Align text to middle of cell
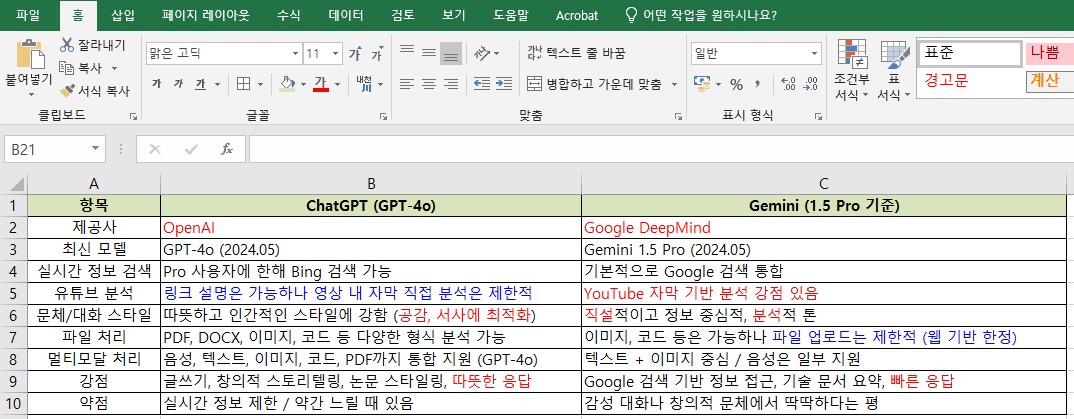Screen dimensions: 1074x419 click(x=429, y=53)
